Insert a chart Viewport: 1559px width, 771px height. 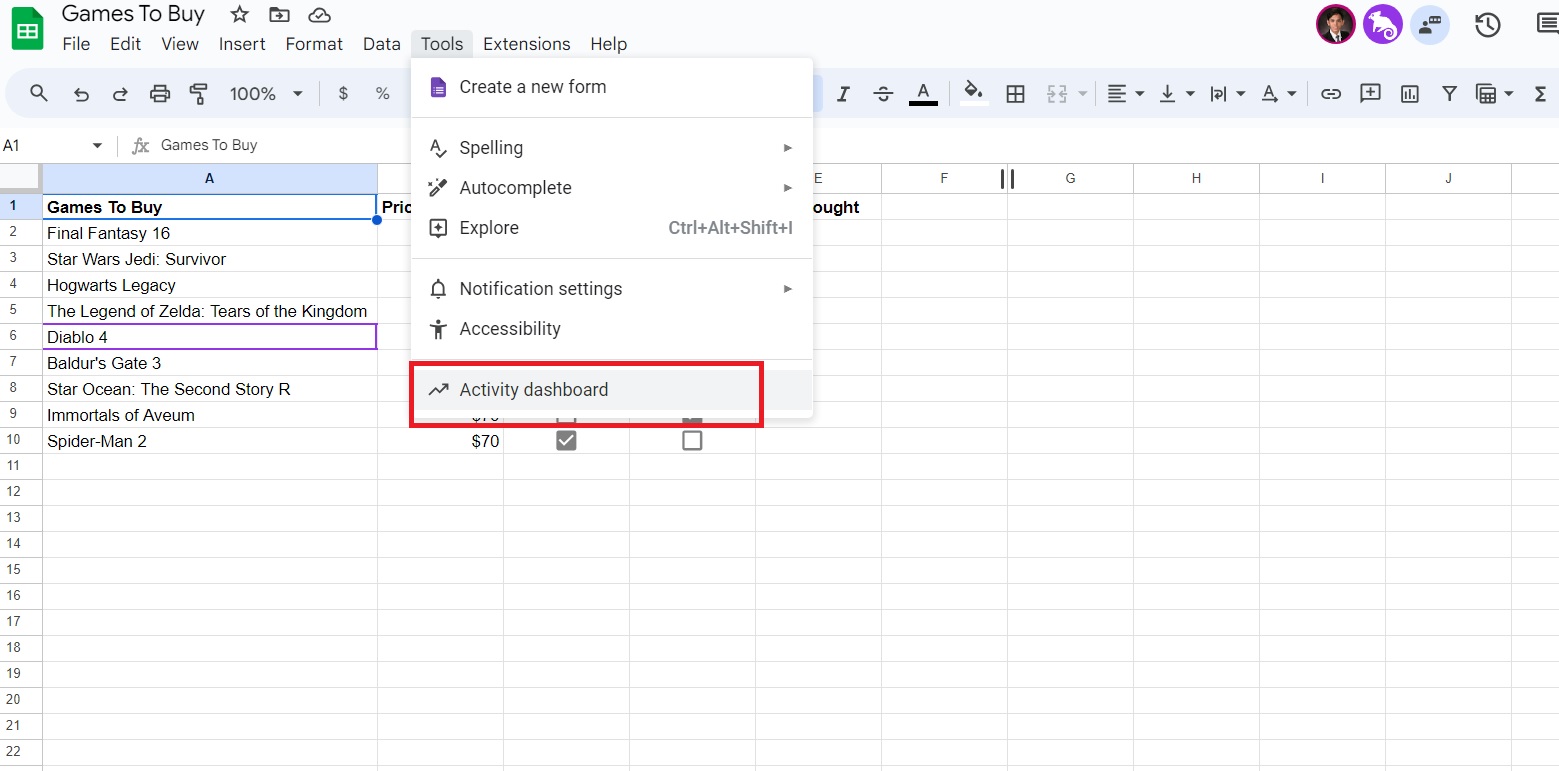pos(1410,94)
